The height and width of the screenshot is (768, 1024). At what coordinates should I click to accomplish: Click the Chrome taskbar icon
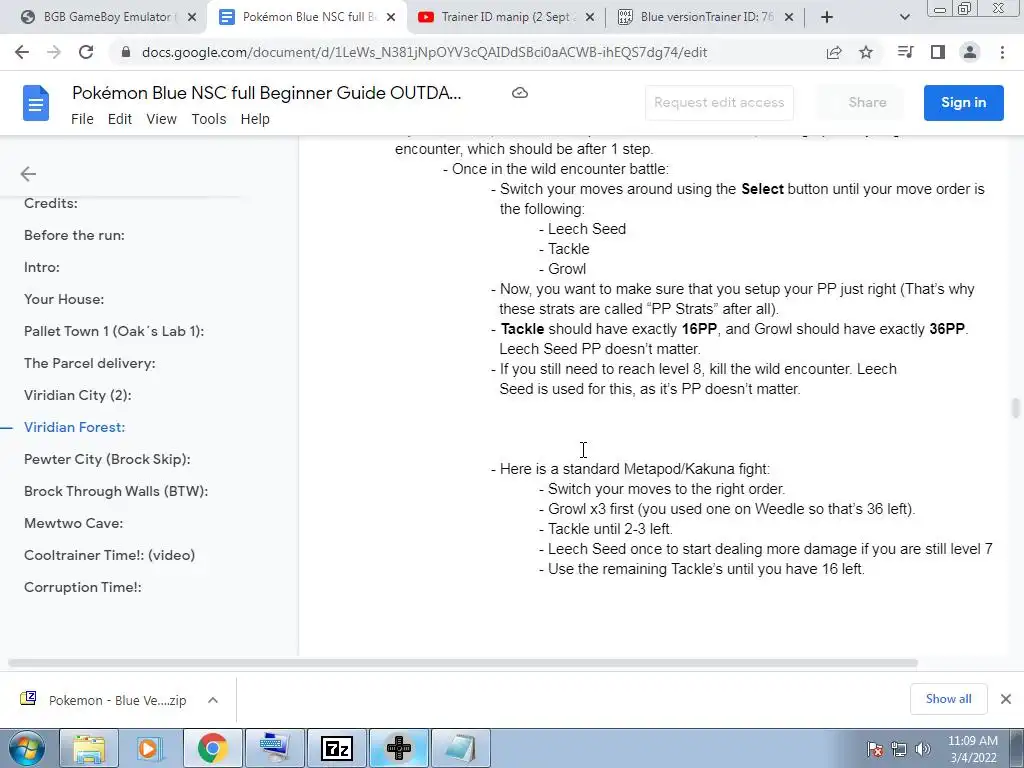point(212,748)
